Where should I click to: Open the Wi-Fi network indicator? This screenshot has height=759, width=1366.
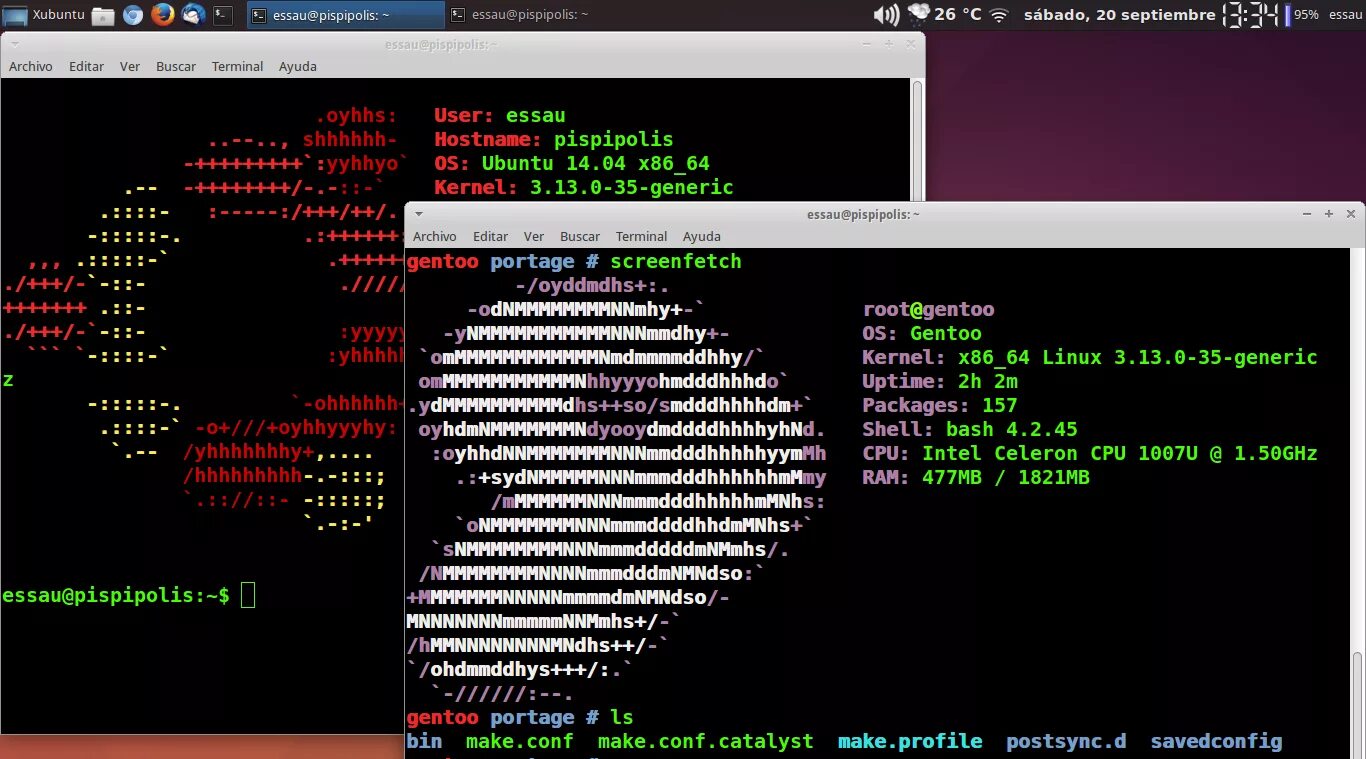[999, 15]
